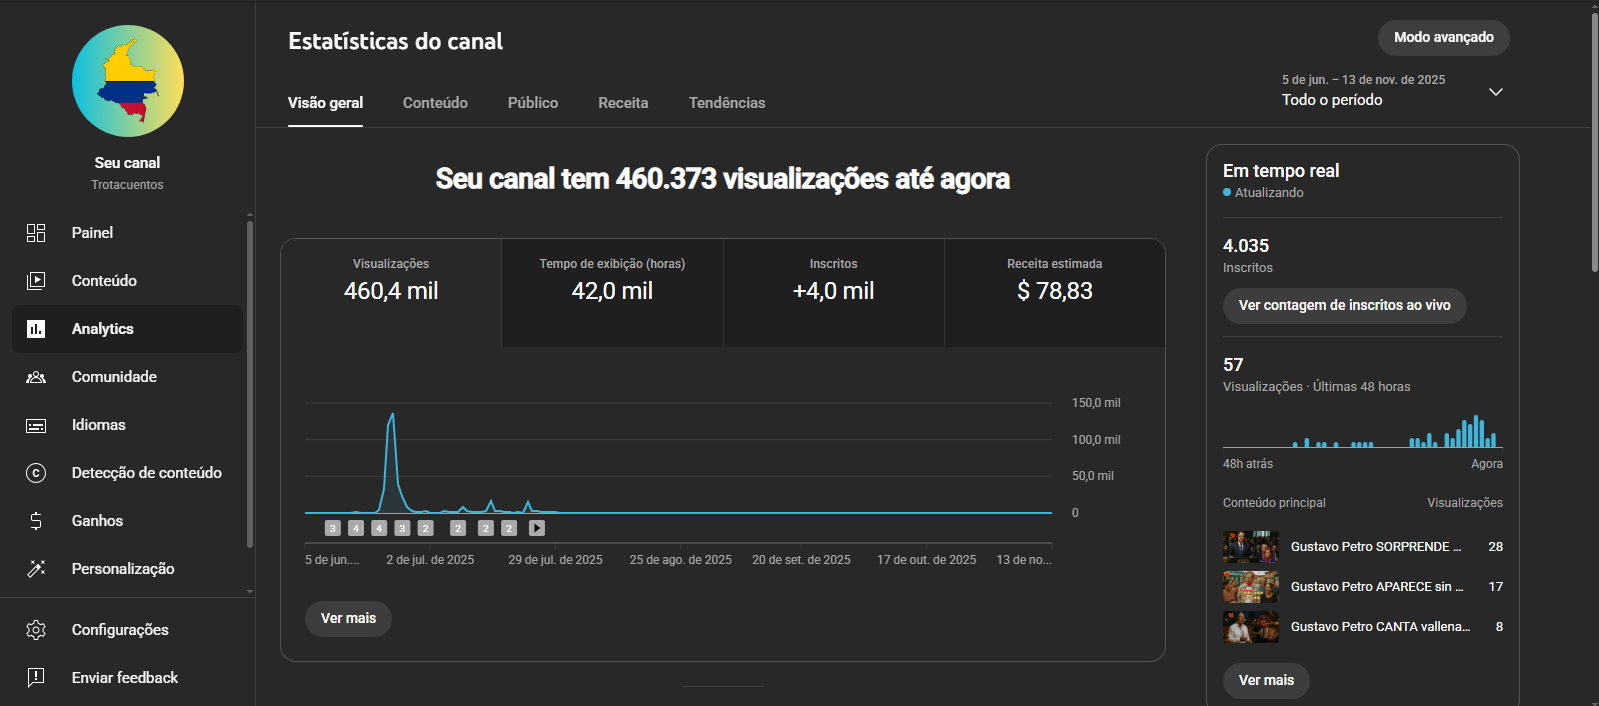Click the Em tempo real heading
1599x706 pixels.
[x=1281, y=171]
